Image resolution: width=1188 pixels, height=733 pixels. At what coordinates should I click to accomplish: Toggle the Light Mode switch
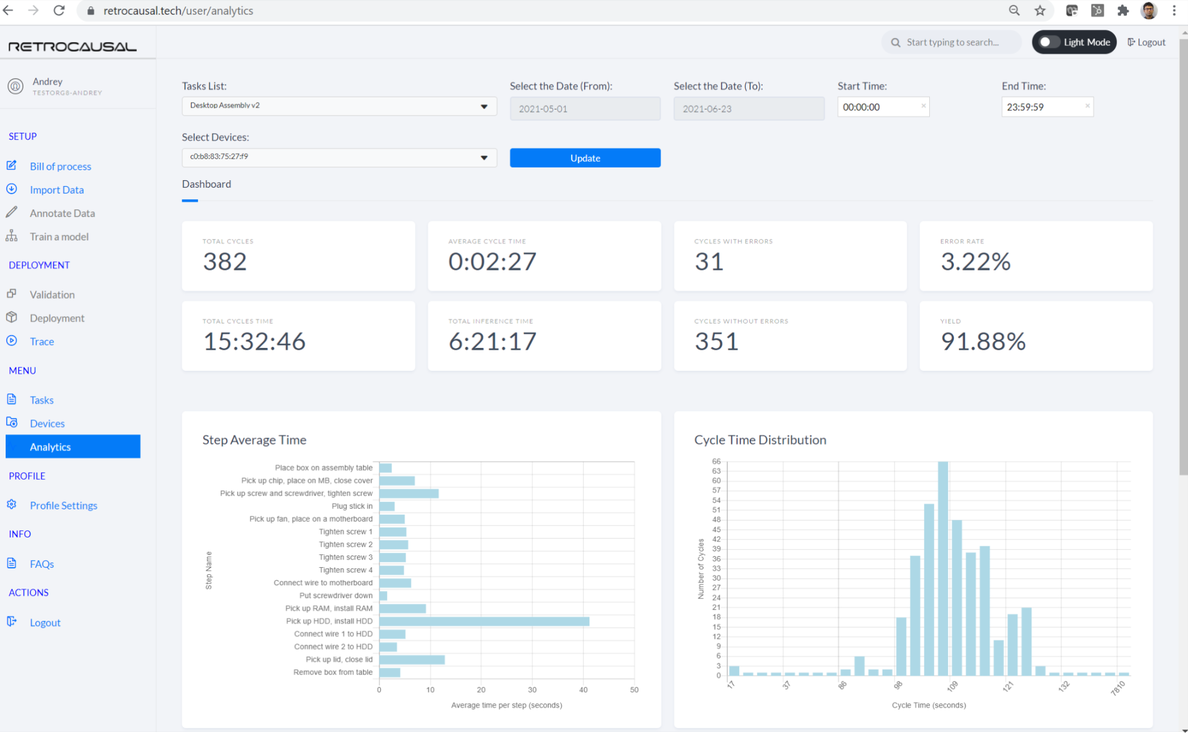click(1048, 42)
